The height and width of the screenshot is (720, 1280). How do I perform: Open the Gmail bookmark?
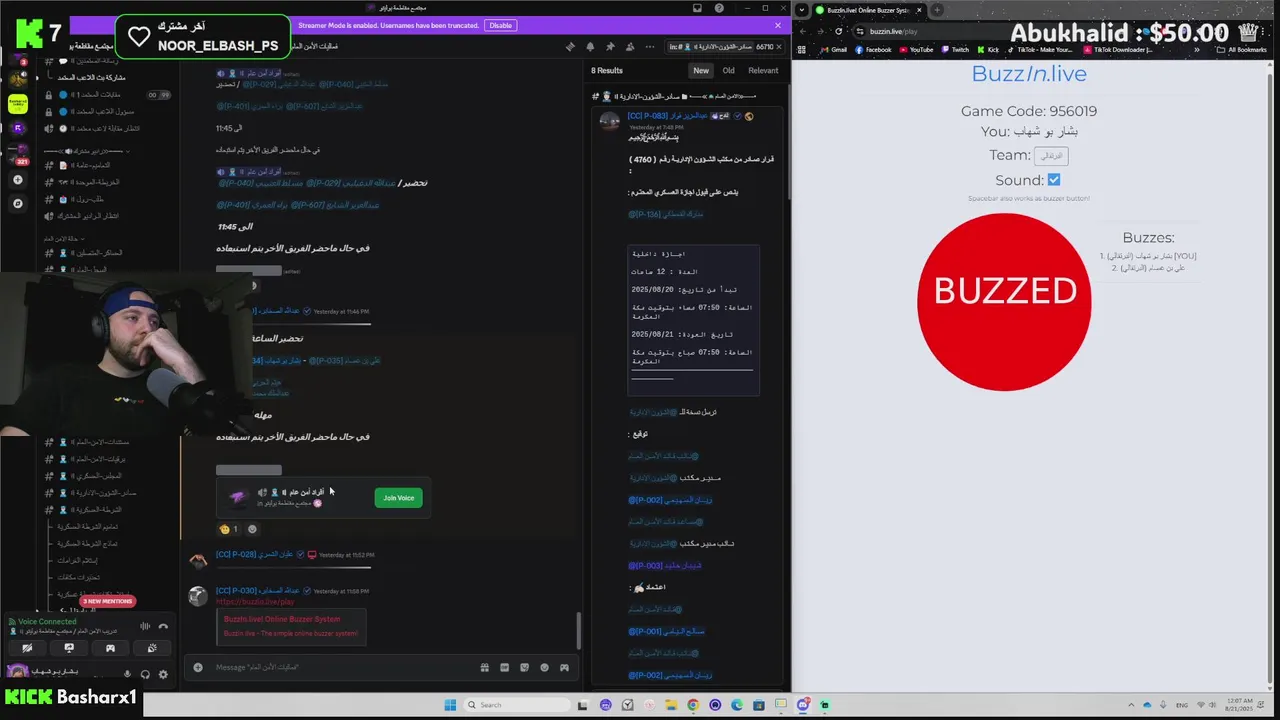[x=832, y=50]
